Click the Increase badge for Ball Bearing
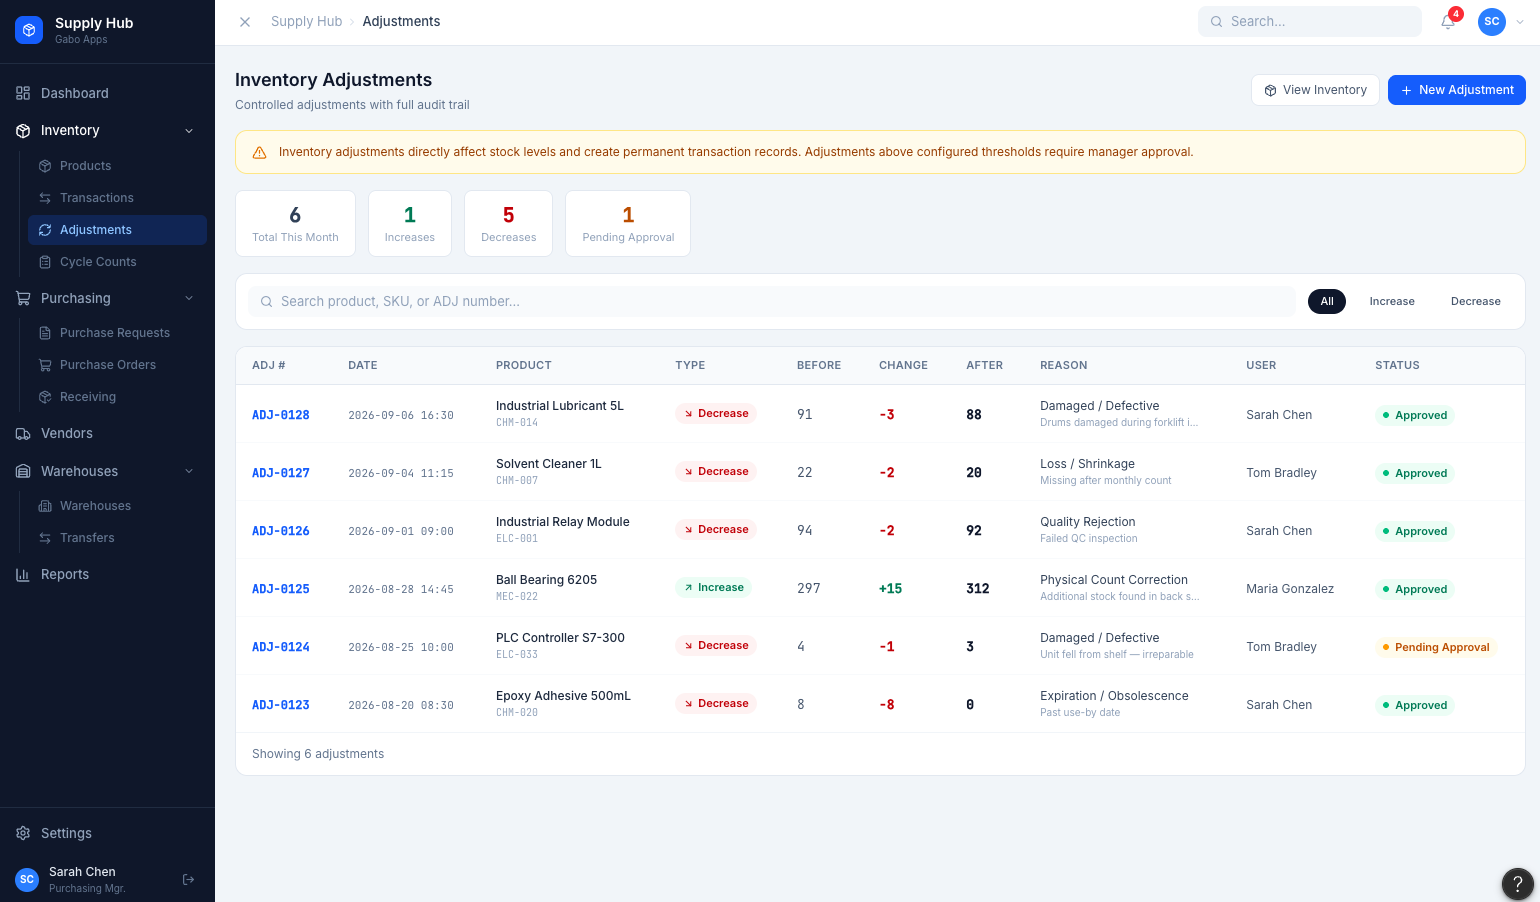This screenshot has height=902, width=1540. click(714, 588)
